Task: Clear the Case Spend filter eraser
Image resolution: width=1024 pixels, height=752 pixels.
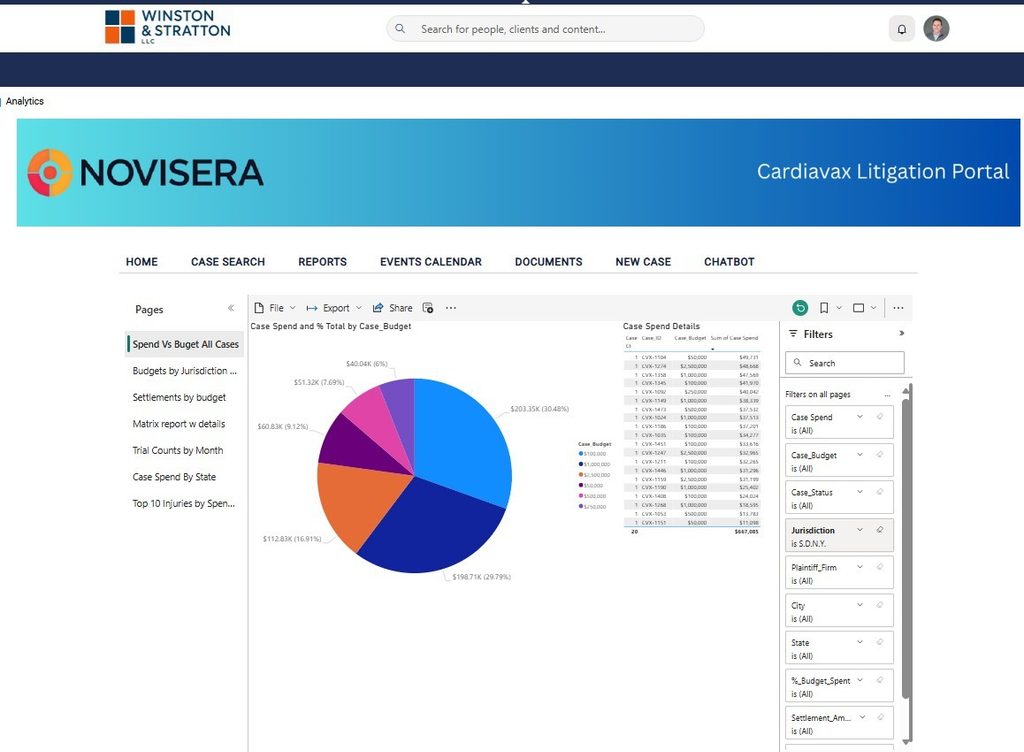Action: [x=880, y=416]
